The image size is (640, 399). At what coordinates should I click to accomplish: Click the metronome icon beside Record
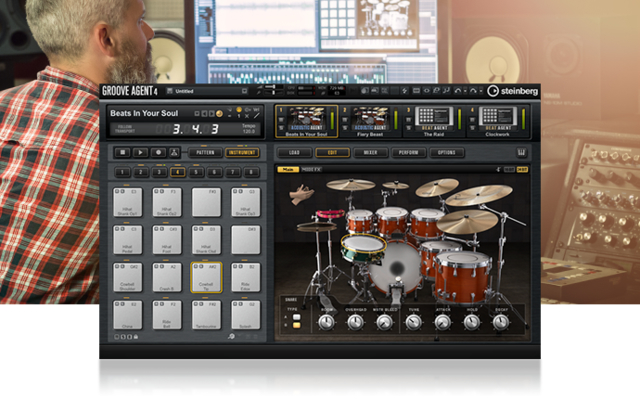pos(174,153)
